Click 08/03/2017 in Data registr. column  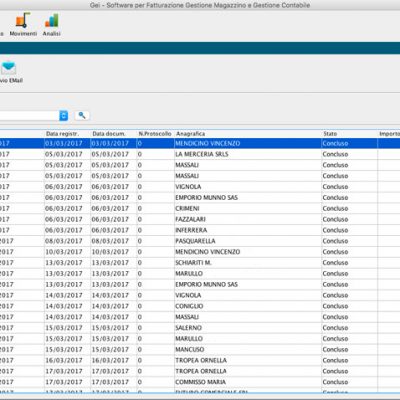[64, 241]
